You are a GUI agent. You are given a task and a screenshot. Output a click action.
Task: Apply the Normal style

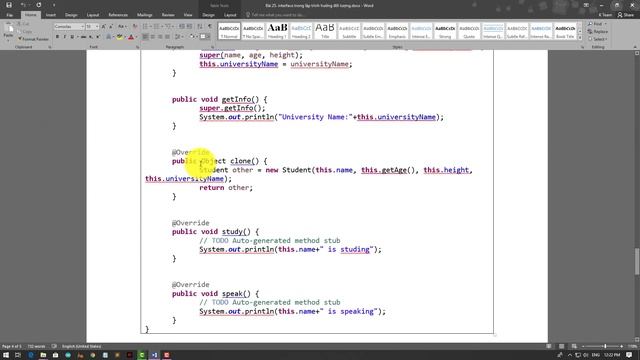[x=229, y=31]
